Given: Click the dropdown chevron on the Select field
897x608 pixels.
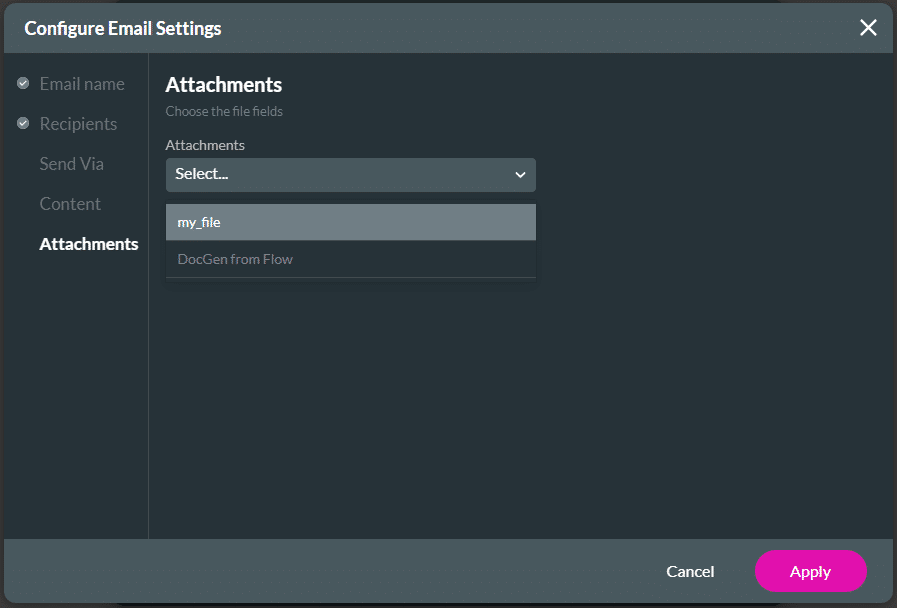Looking at the screenshot, I should tap(520, 174).
